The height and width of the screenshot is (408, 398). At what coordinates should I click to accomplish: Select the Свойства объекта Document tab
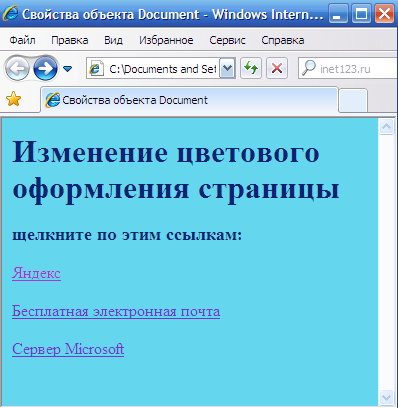[x=189, y=100]
